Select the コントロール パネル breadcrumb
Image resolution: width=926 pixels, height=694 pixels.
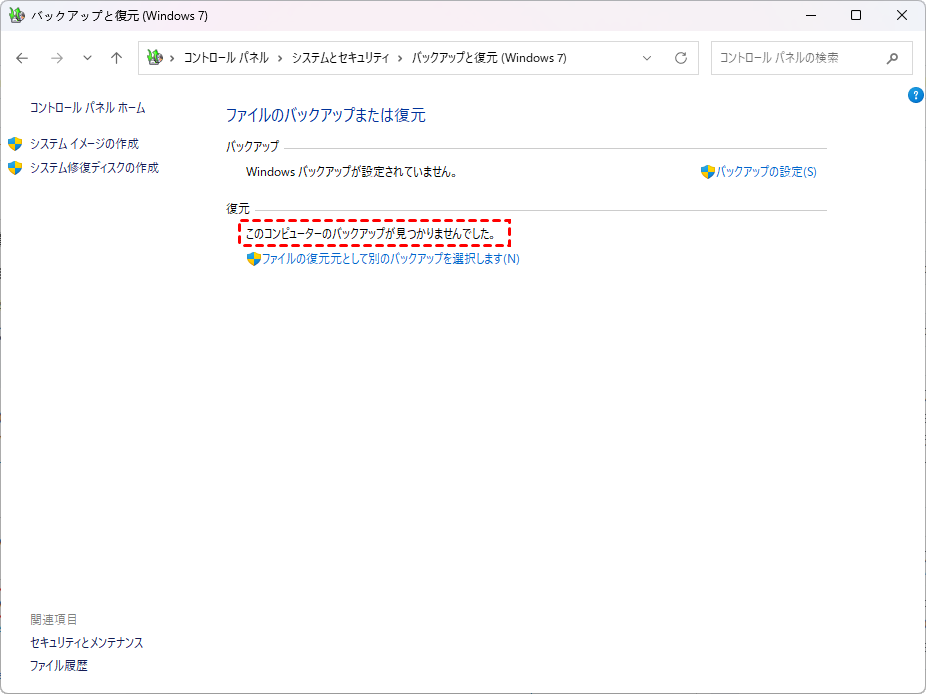tap(226, 58)
